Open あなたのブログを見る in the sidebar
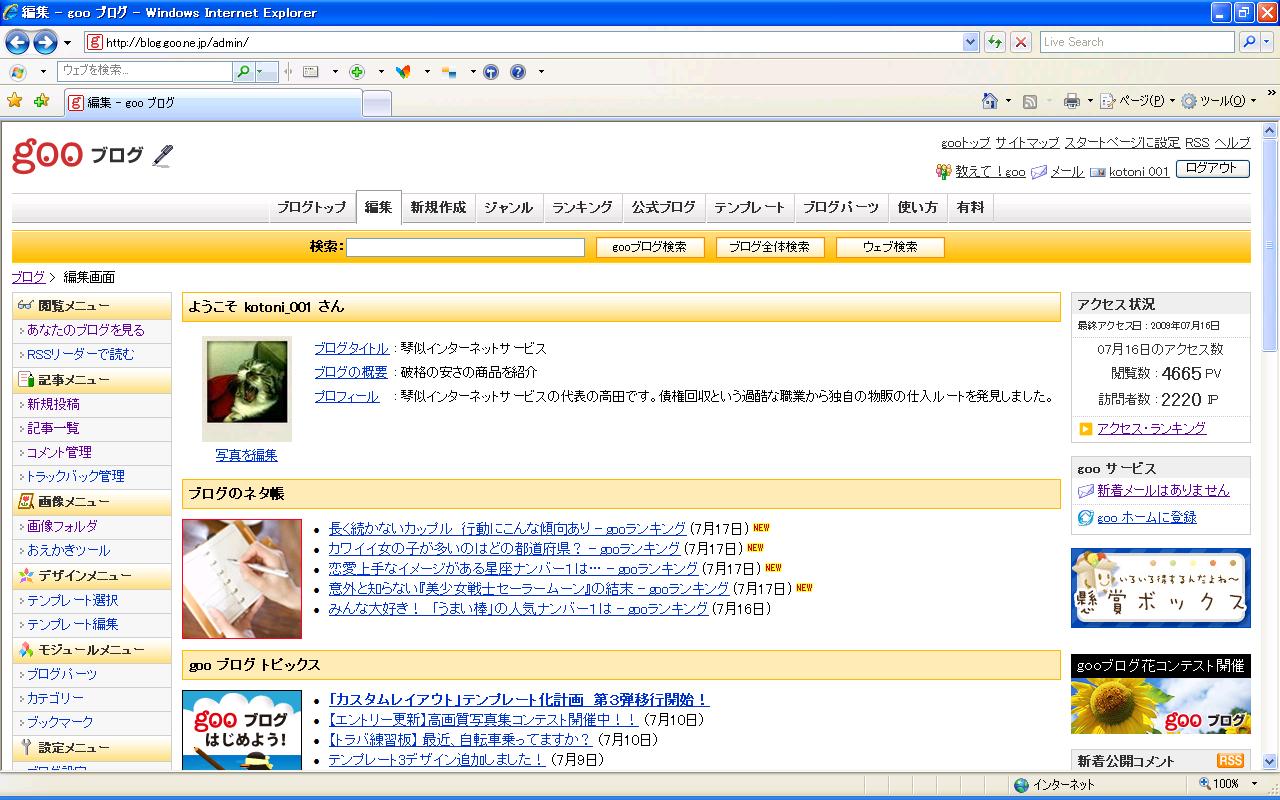Screen dimensions: 1280x800 (x=86, y=330)
